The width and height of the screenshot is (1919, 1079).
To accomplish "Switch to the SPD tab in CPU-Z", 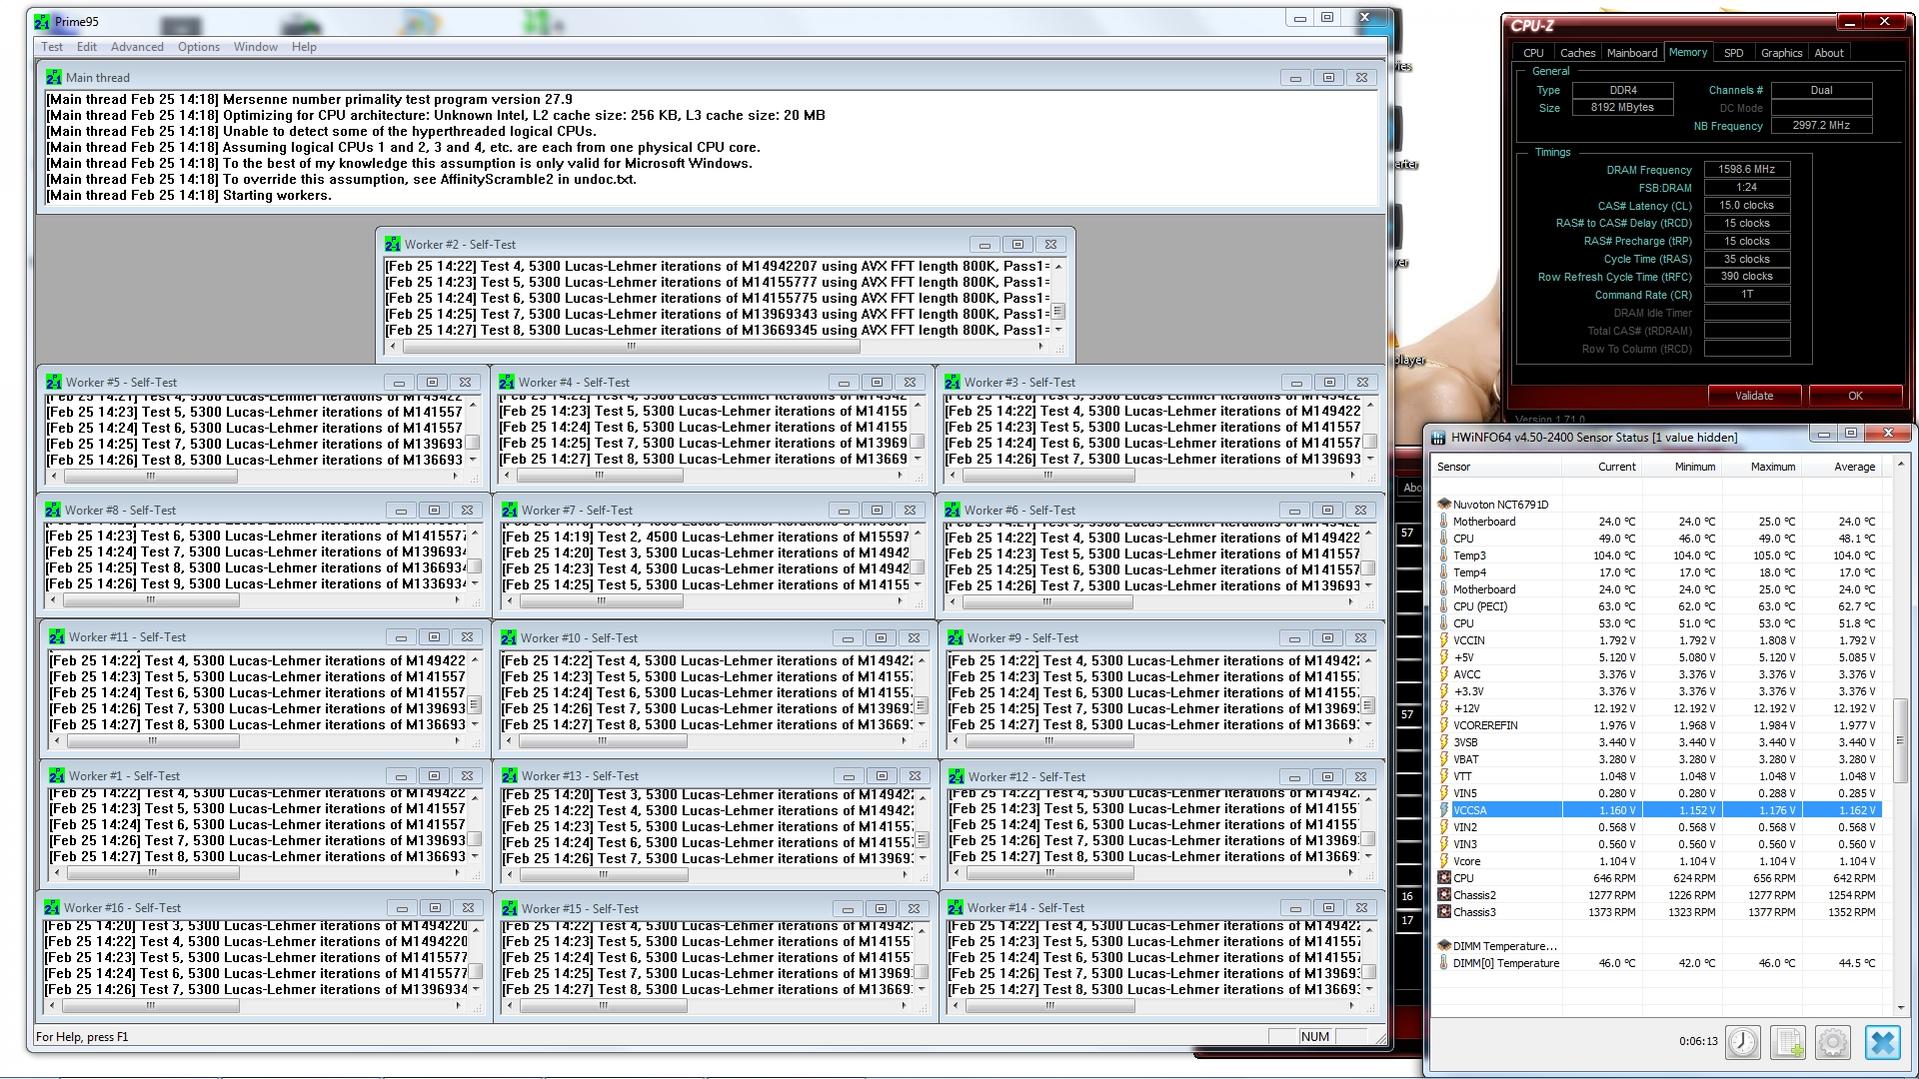I will point(1734,53).
